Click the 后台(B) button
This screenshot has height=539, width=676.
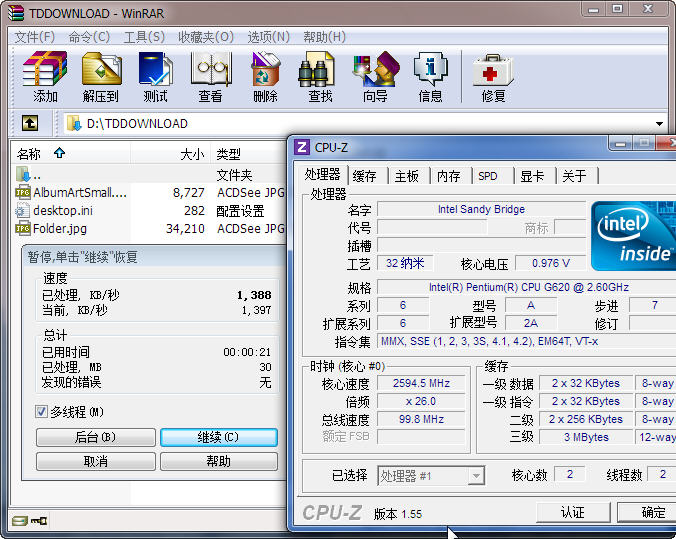(x=96, y=437)
